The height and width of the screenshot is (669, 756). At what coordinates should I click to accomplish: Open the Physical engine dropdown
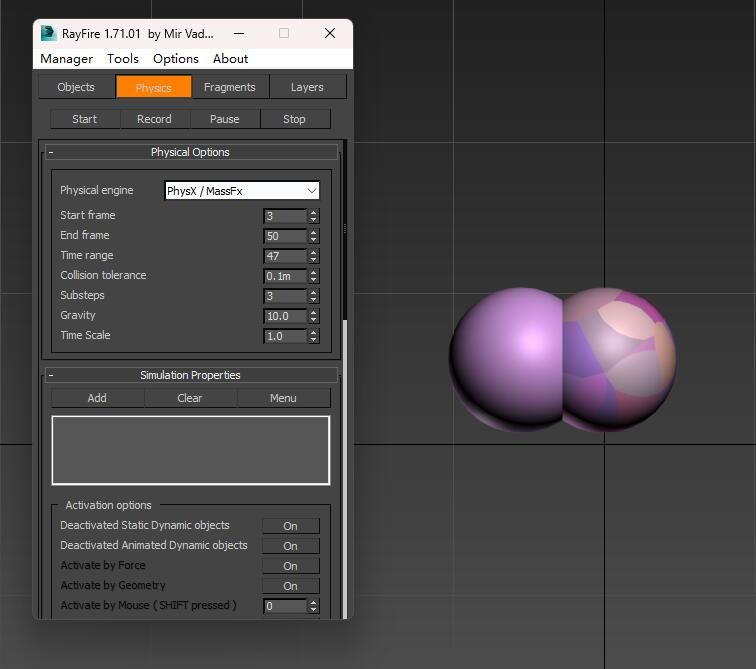pos(242,191)
